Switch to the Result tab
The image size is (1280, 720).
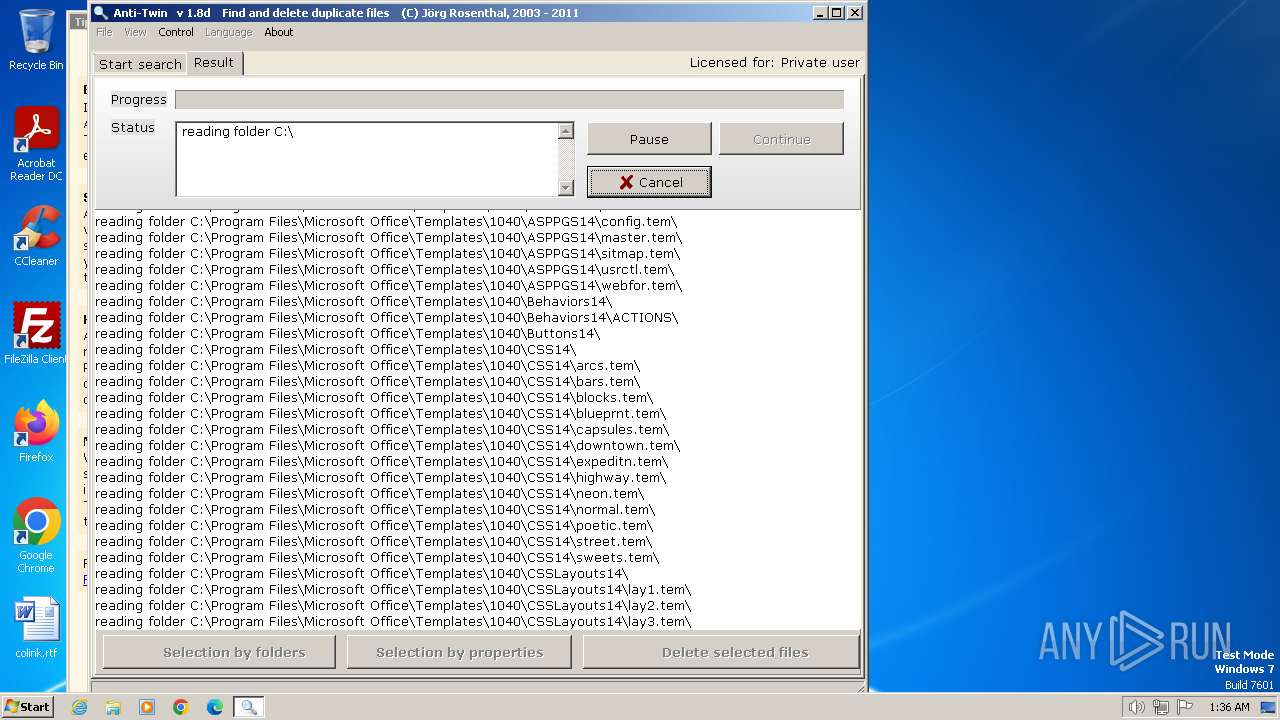click(214, 62)
